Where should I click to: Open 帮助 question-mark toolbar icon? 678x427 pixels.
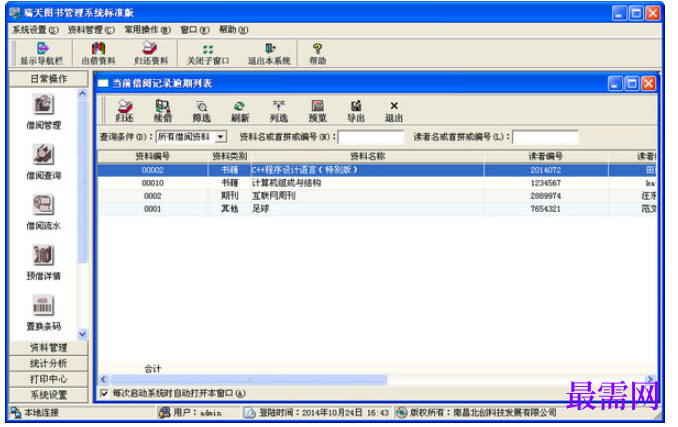317,48
